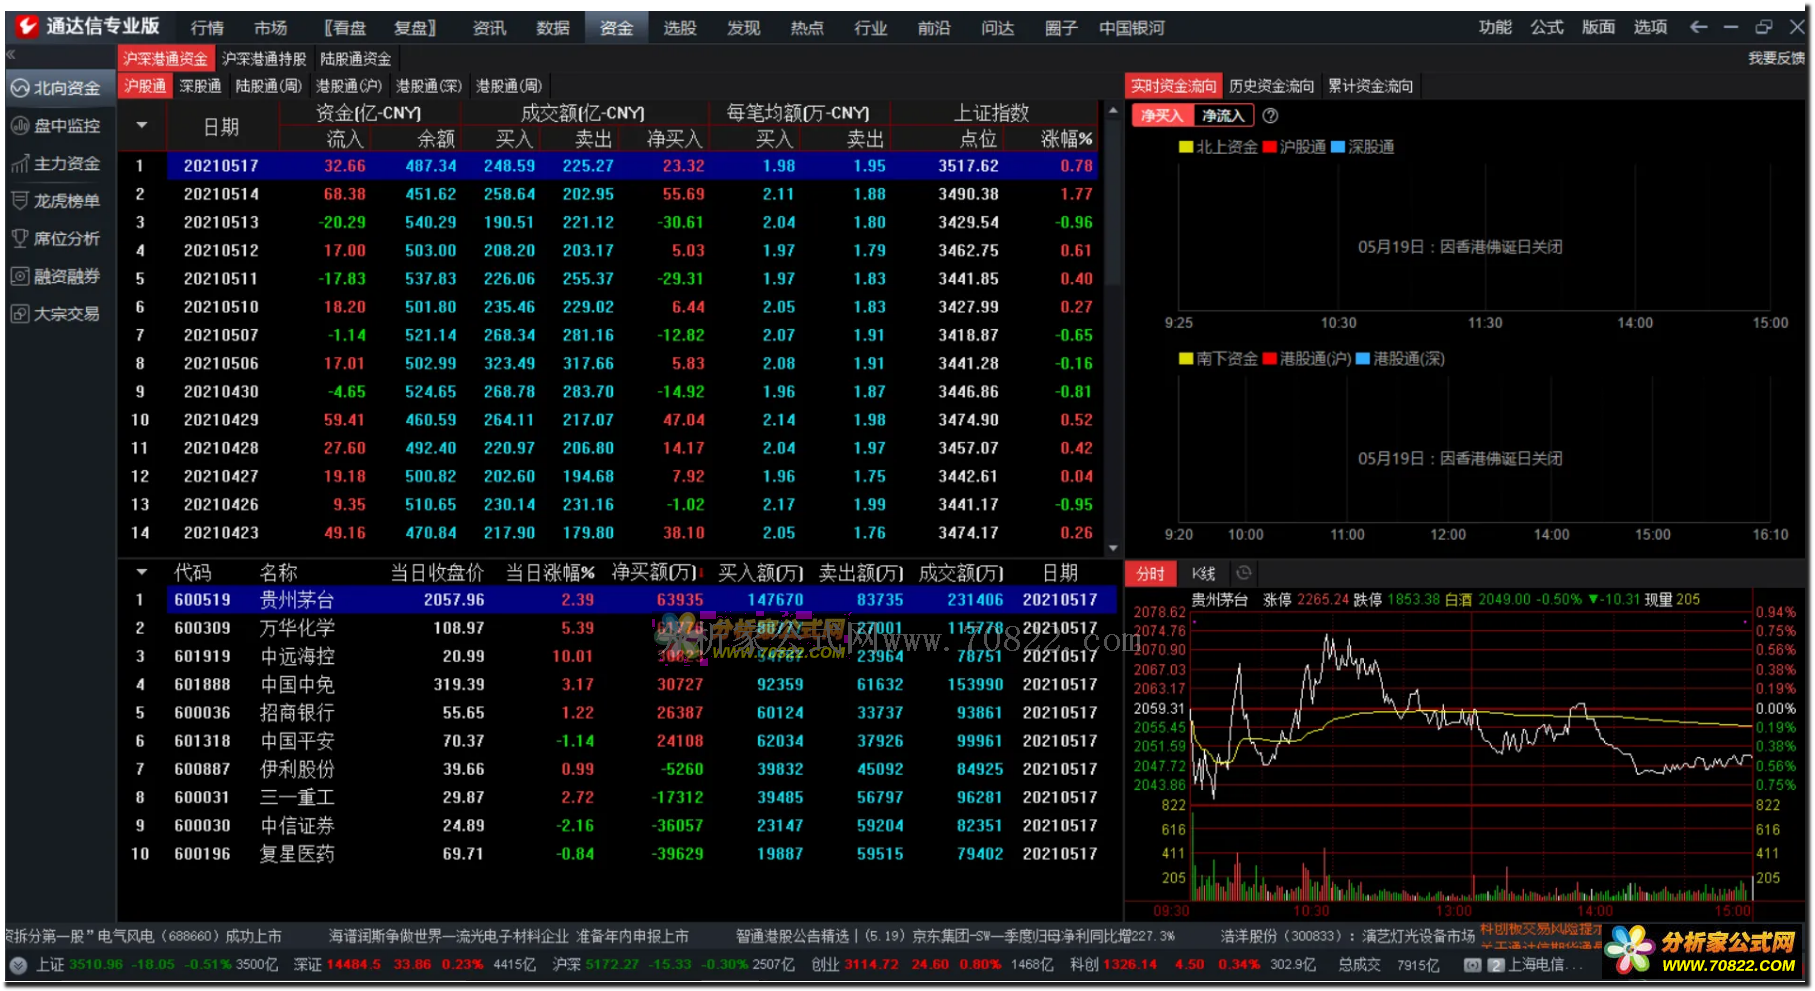Click the history clock icon beside K线
This screenshot has width=1815, height=991.
[x=1244, y=573]
